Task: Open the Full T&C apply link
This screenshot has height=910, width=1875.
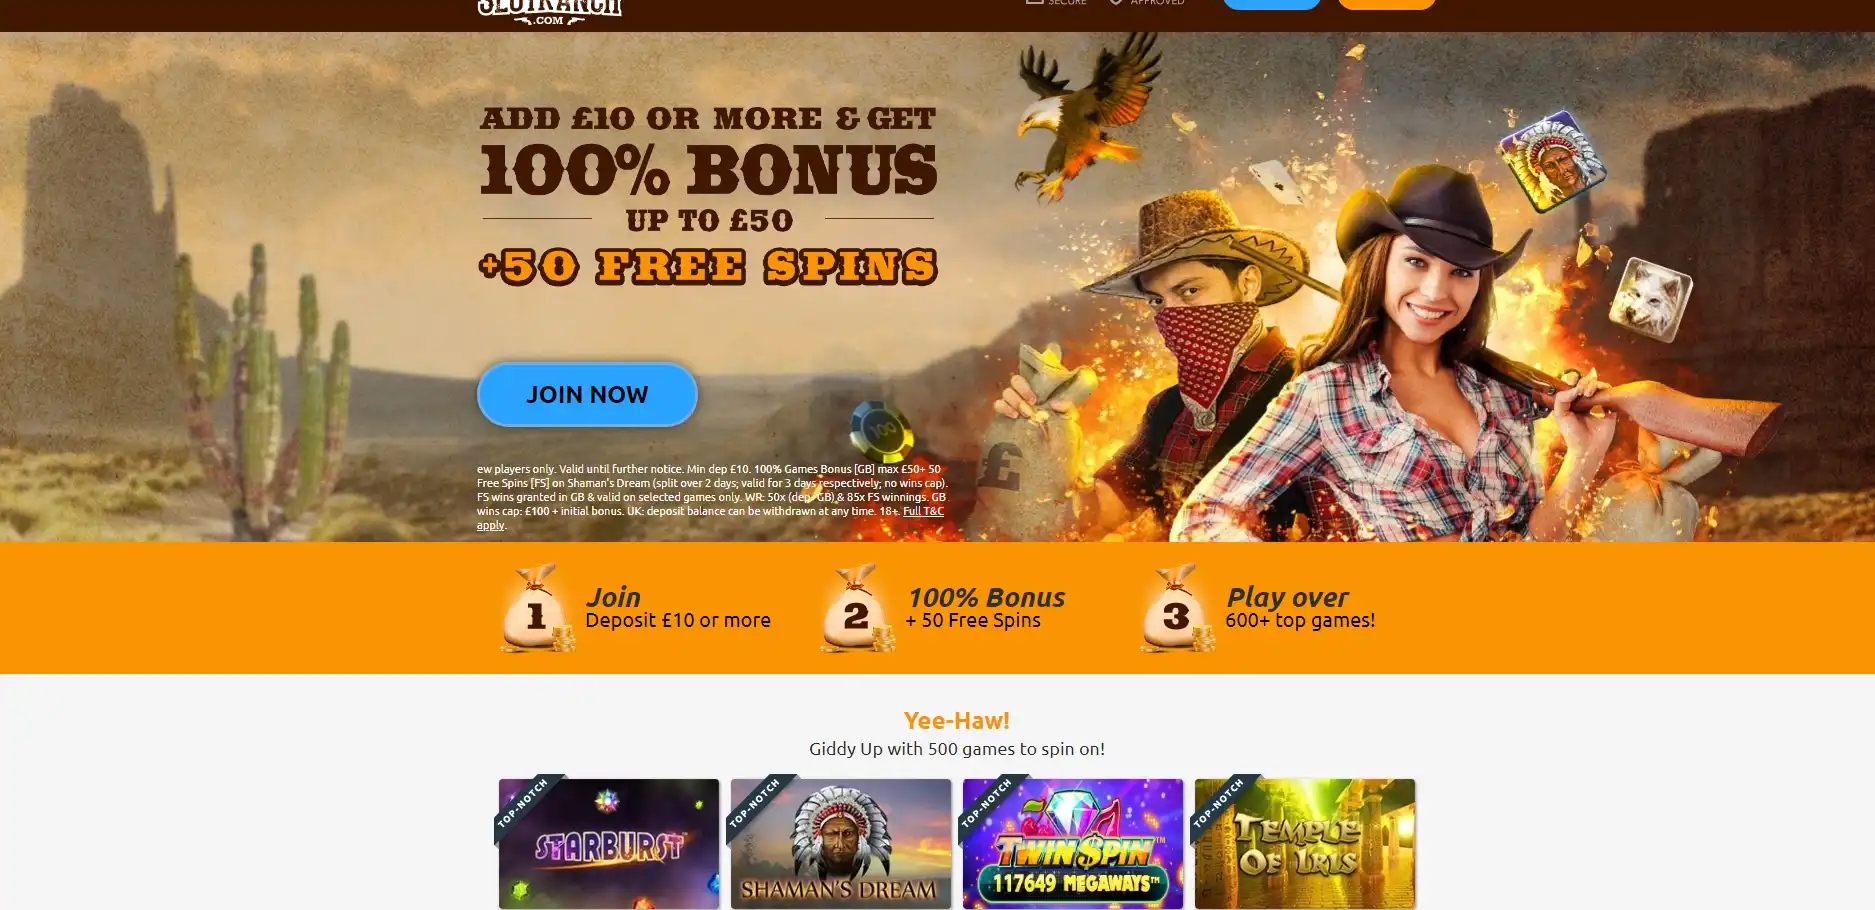Action: click(x=923, y=511)
